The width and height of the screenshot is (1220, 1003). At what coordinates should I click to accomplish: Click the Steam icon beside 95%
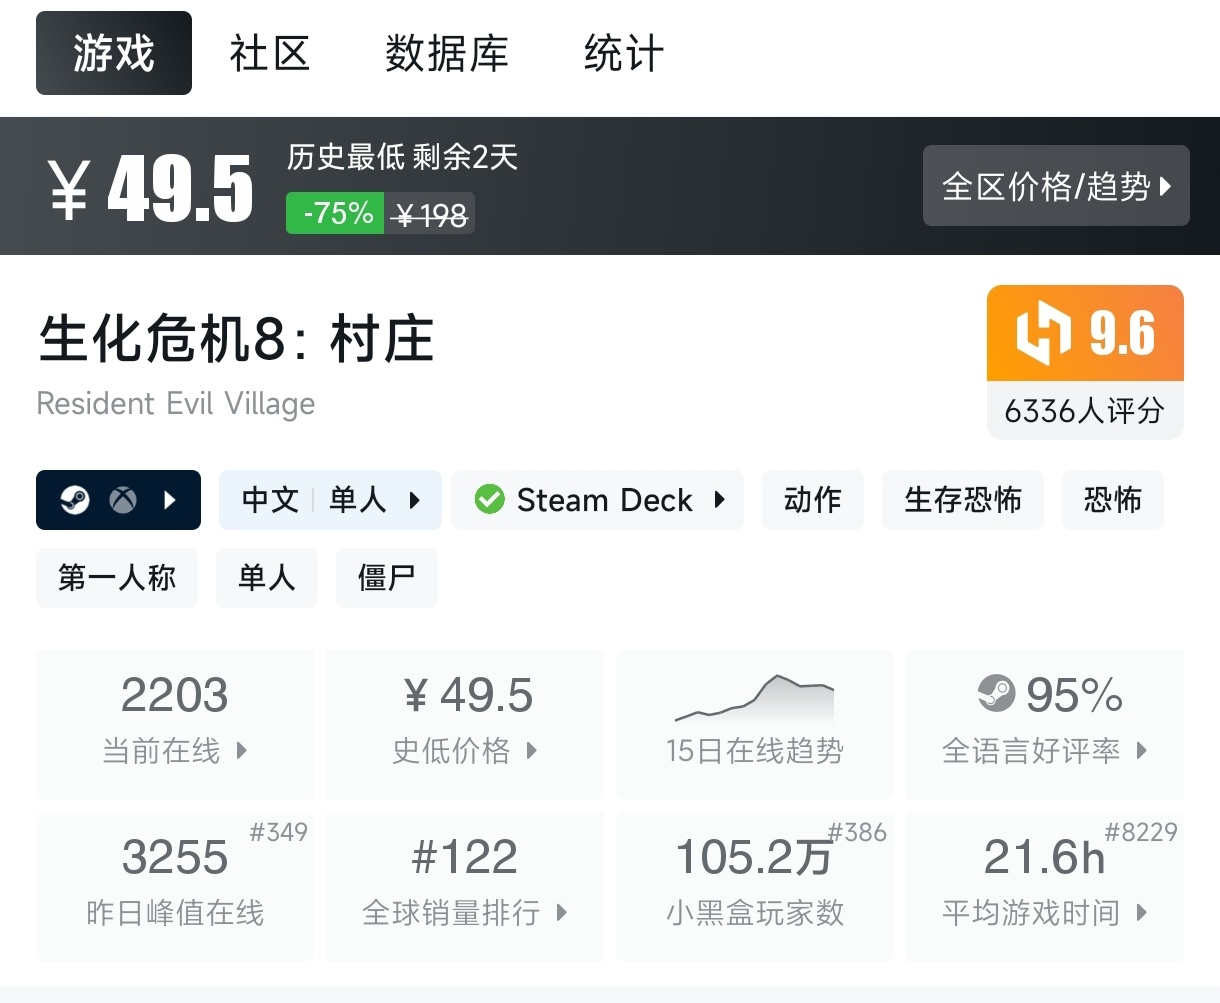[996, 693]
